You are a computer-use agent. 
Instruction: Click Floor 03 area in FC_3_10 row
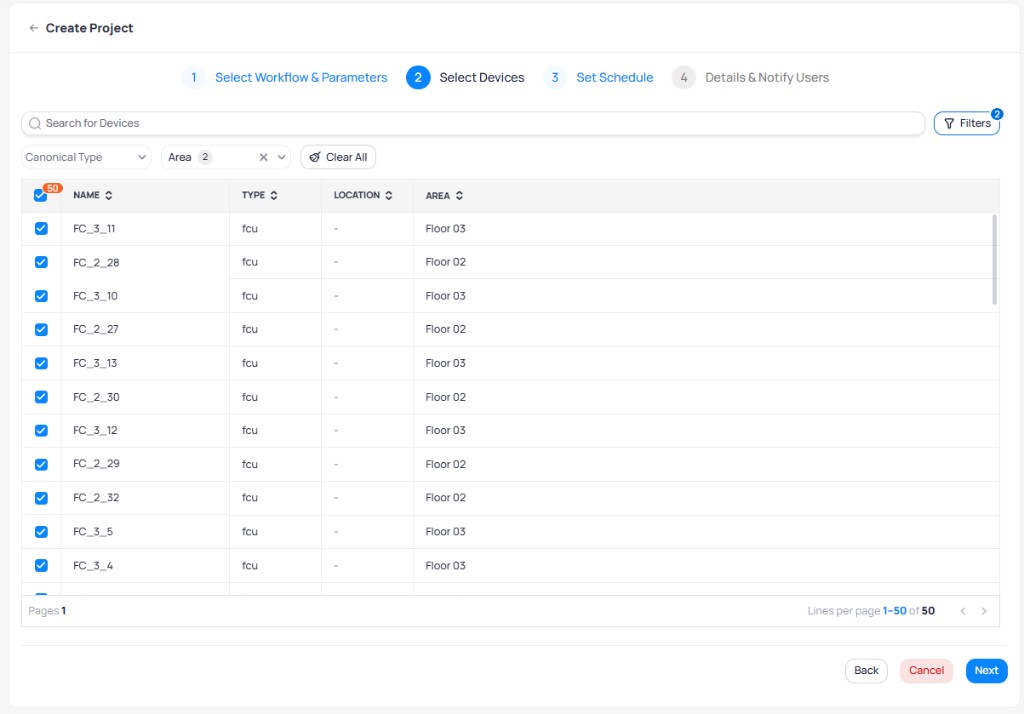coord(445,296)
